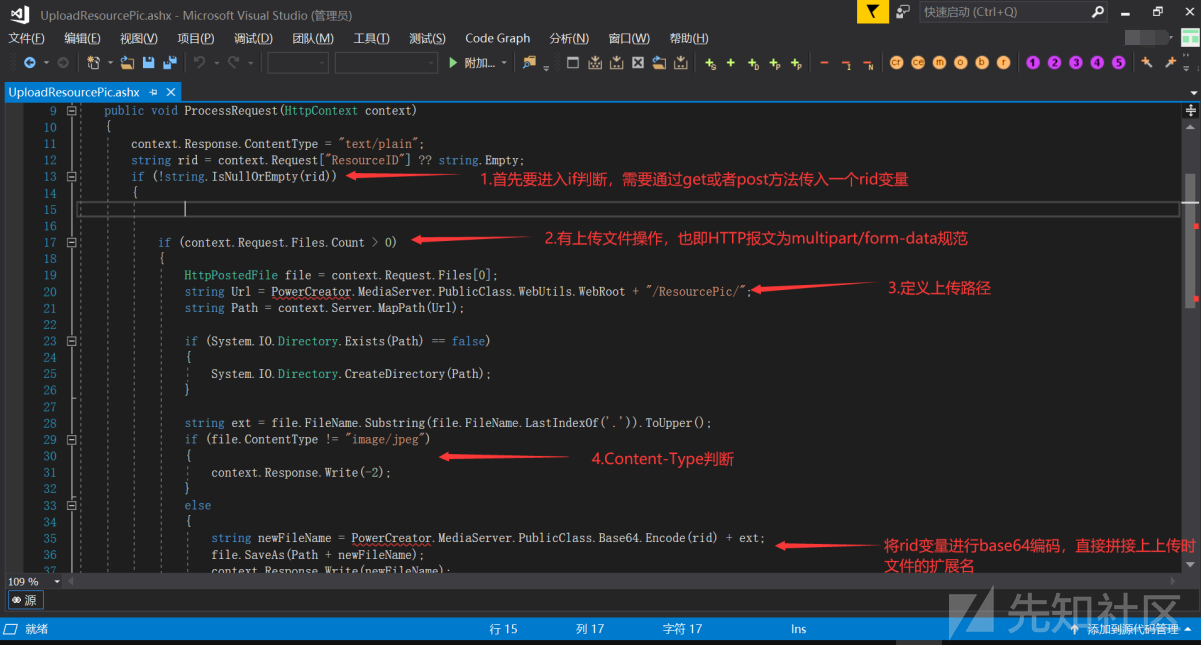Click the Undo arrow icon
The image size is (1201, 645).
[x=199, y=63]
